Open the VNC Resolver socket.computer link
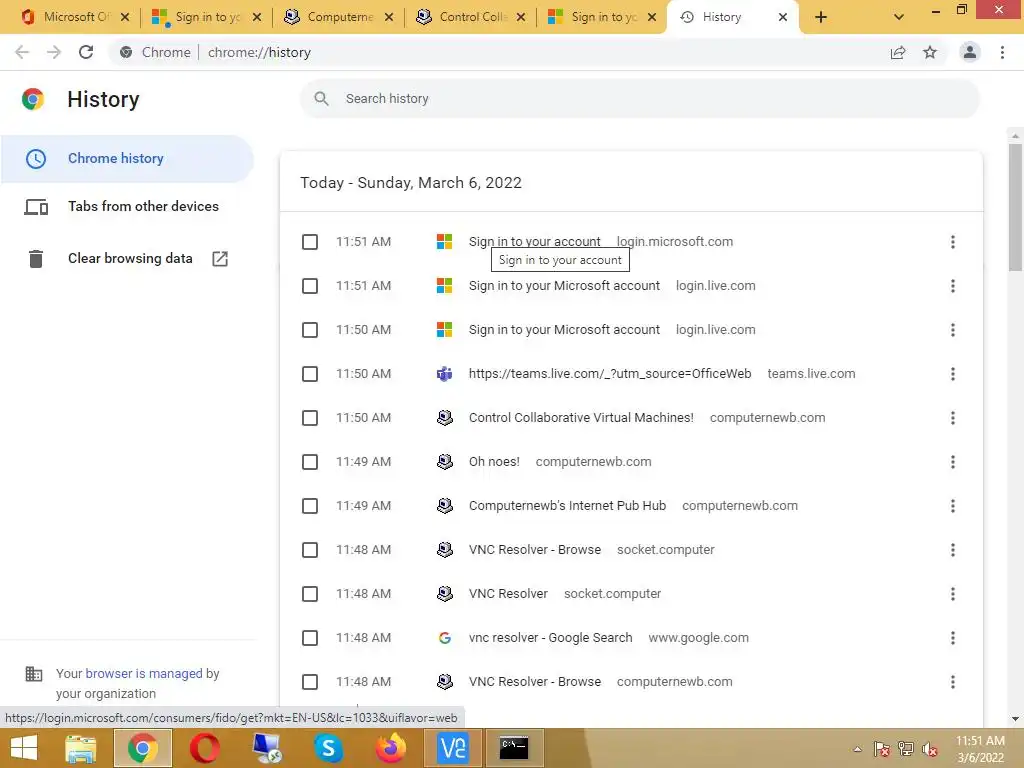Viewport: 1024px width, 768px height. click(x=507, y=594)
